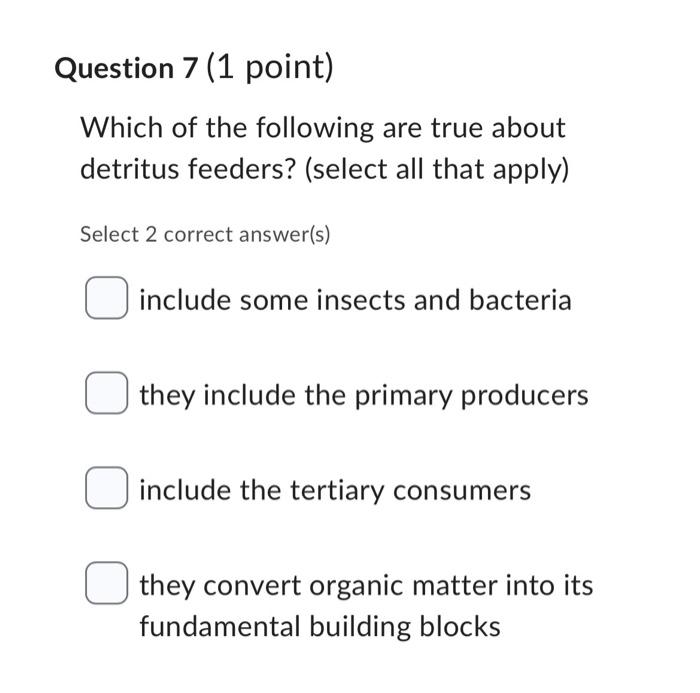Click the "include some insects and bacteria" label
Image resolution: width=700 pixels, height=693 pixels.
(355, 300)
